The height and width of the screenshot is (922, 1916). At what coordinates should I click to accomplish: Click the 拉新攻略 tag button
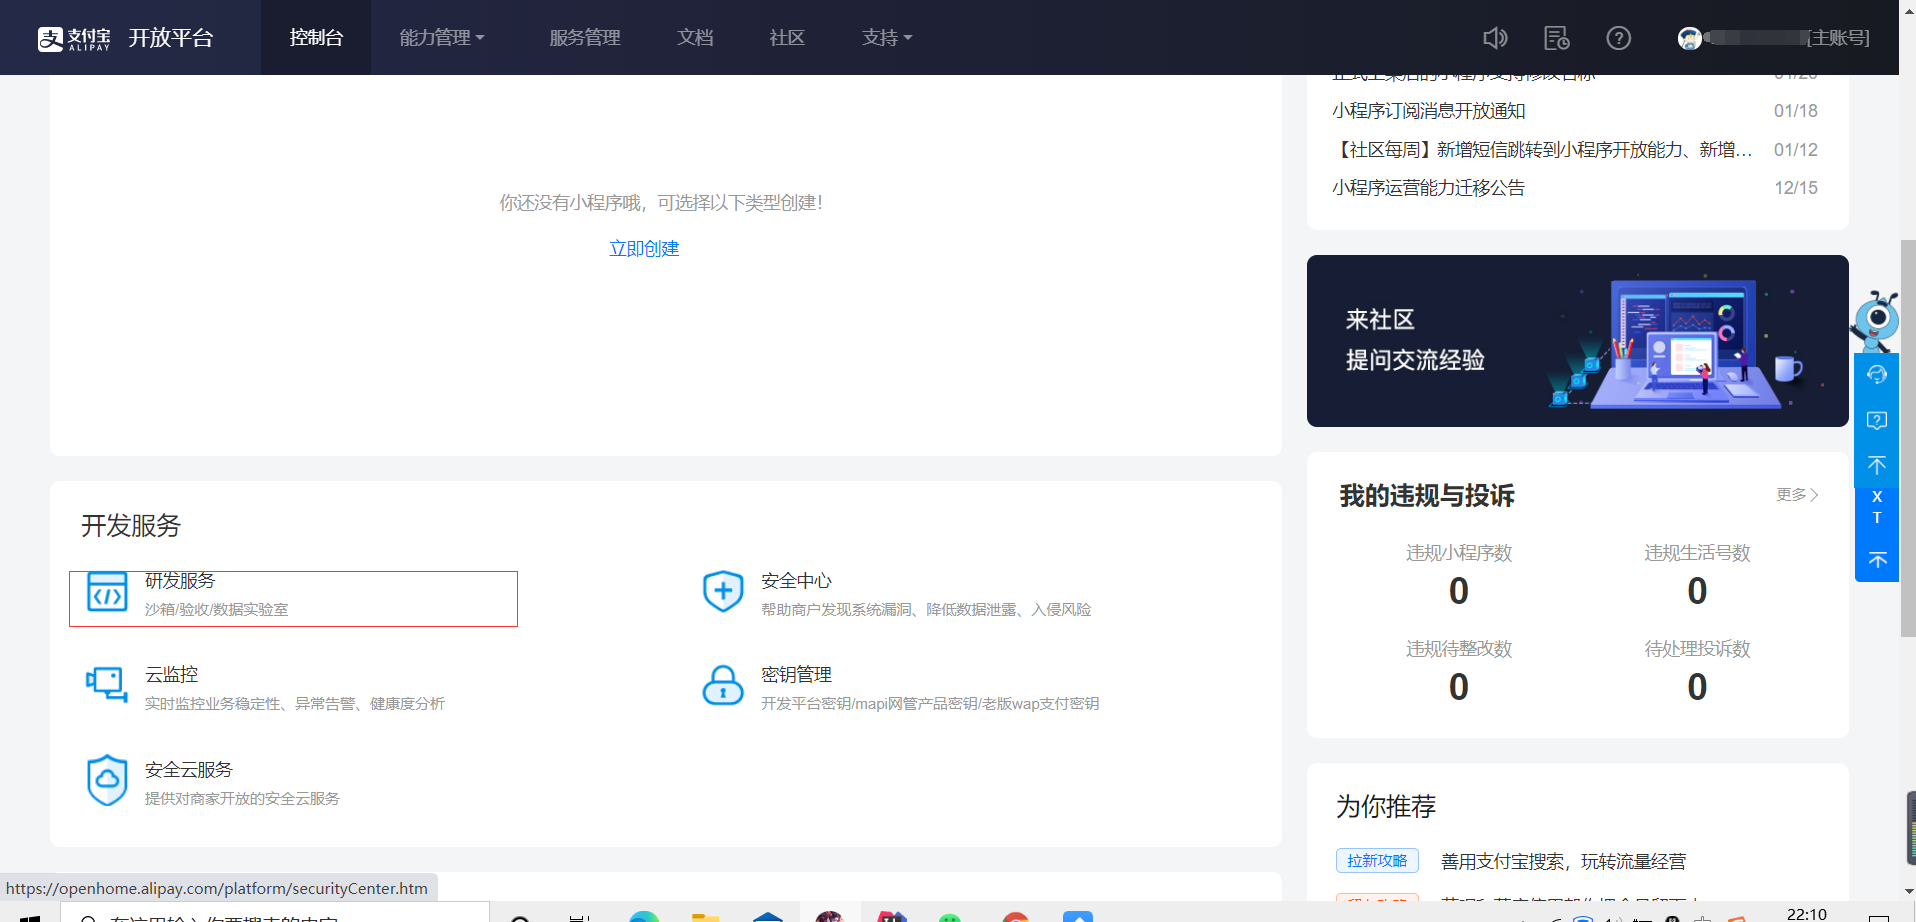tap(1377, 860)
